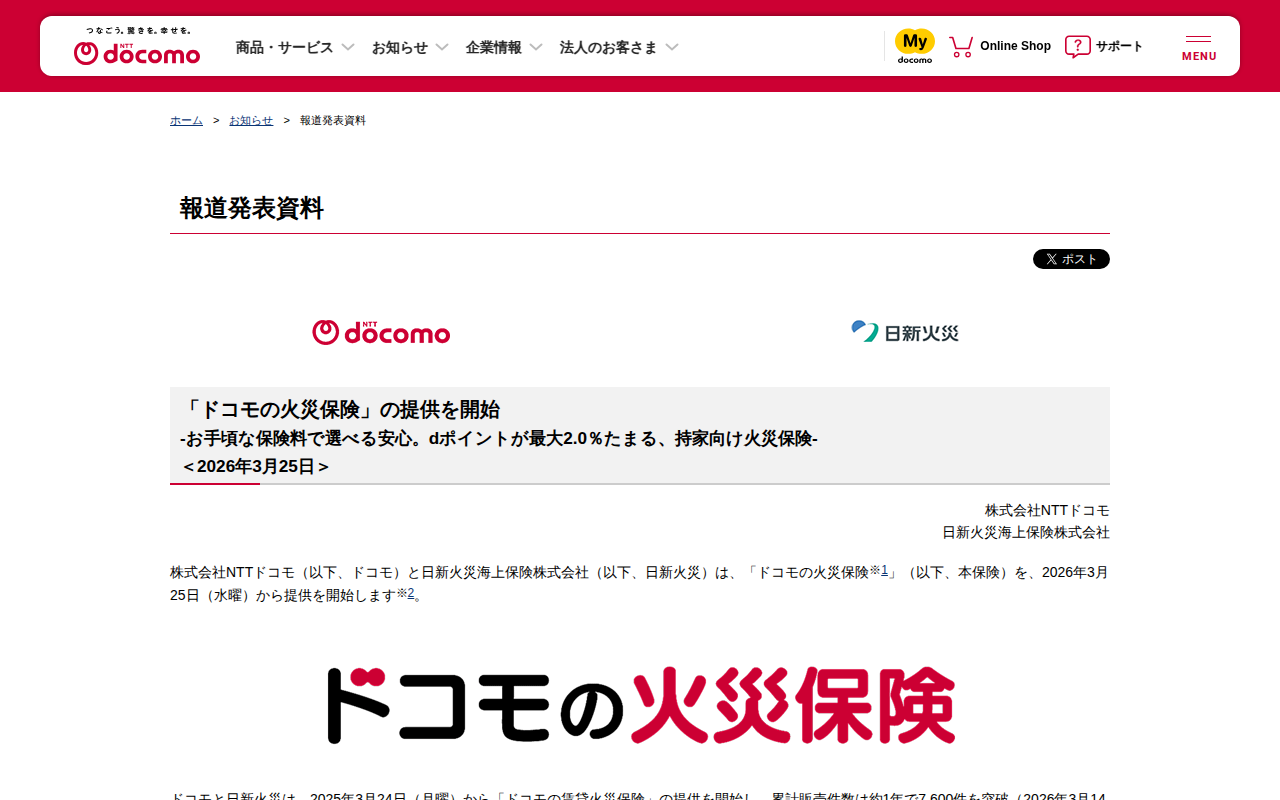
Task: Open the 商品・サービス menu
Action: tap(285, 47)
